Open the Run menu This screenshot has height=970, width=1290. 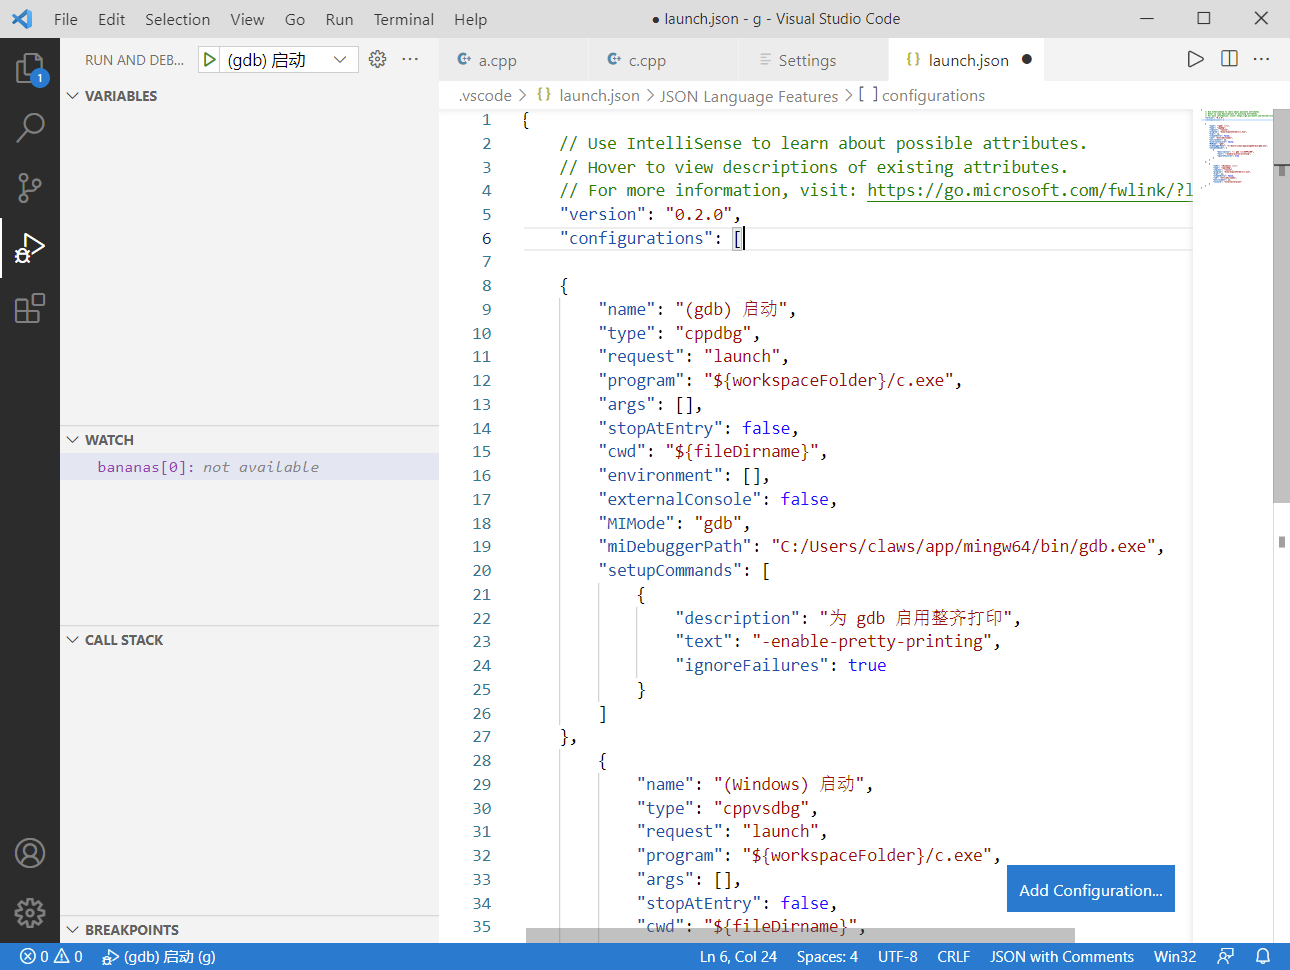click(x=339, y=19)
